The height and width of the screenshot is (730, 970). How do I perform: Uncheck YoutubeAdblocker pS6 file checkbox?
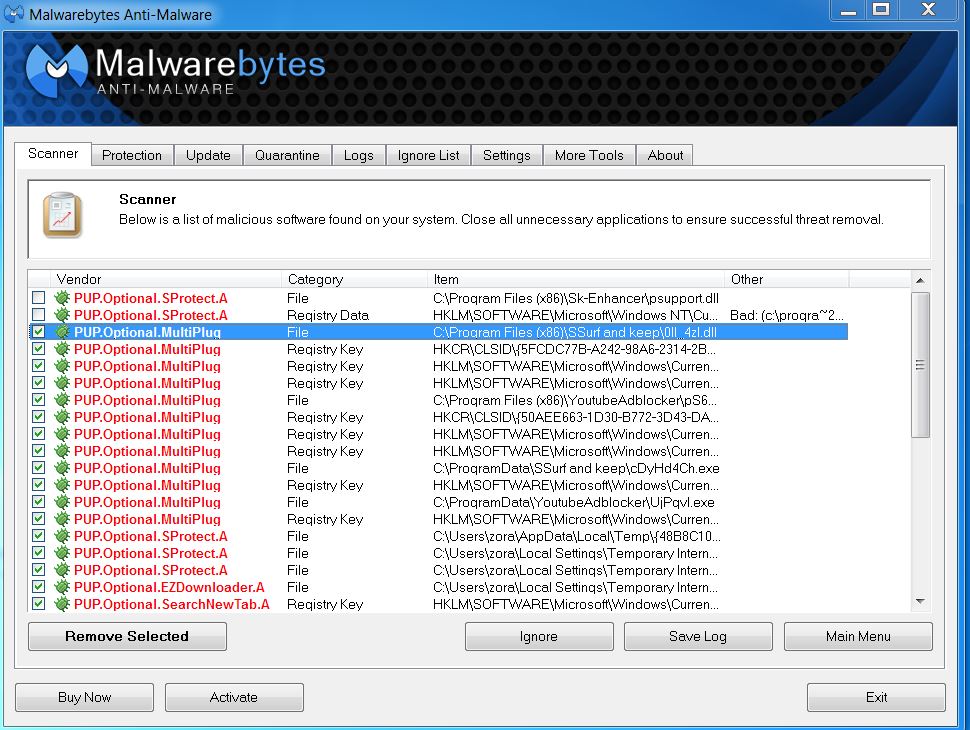tap(38, 400)
